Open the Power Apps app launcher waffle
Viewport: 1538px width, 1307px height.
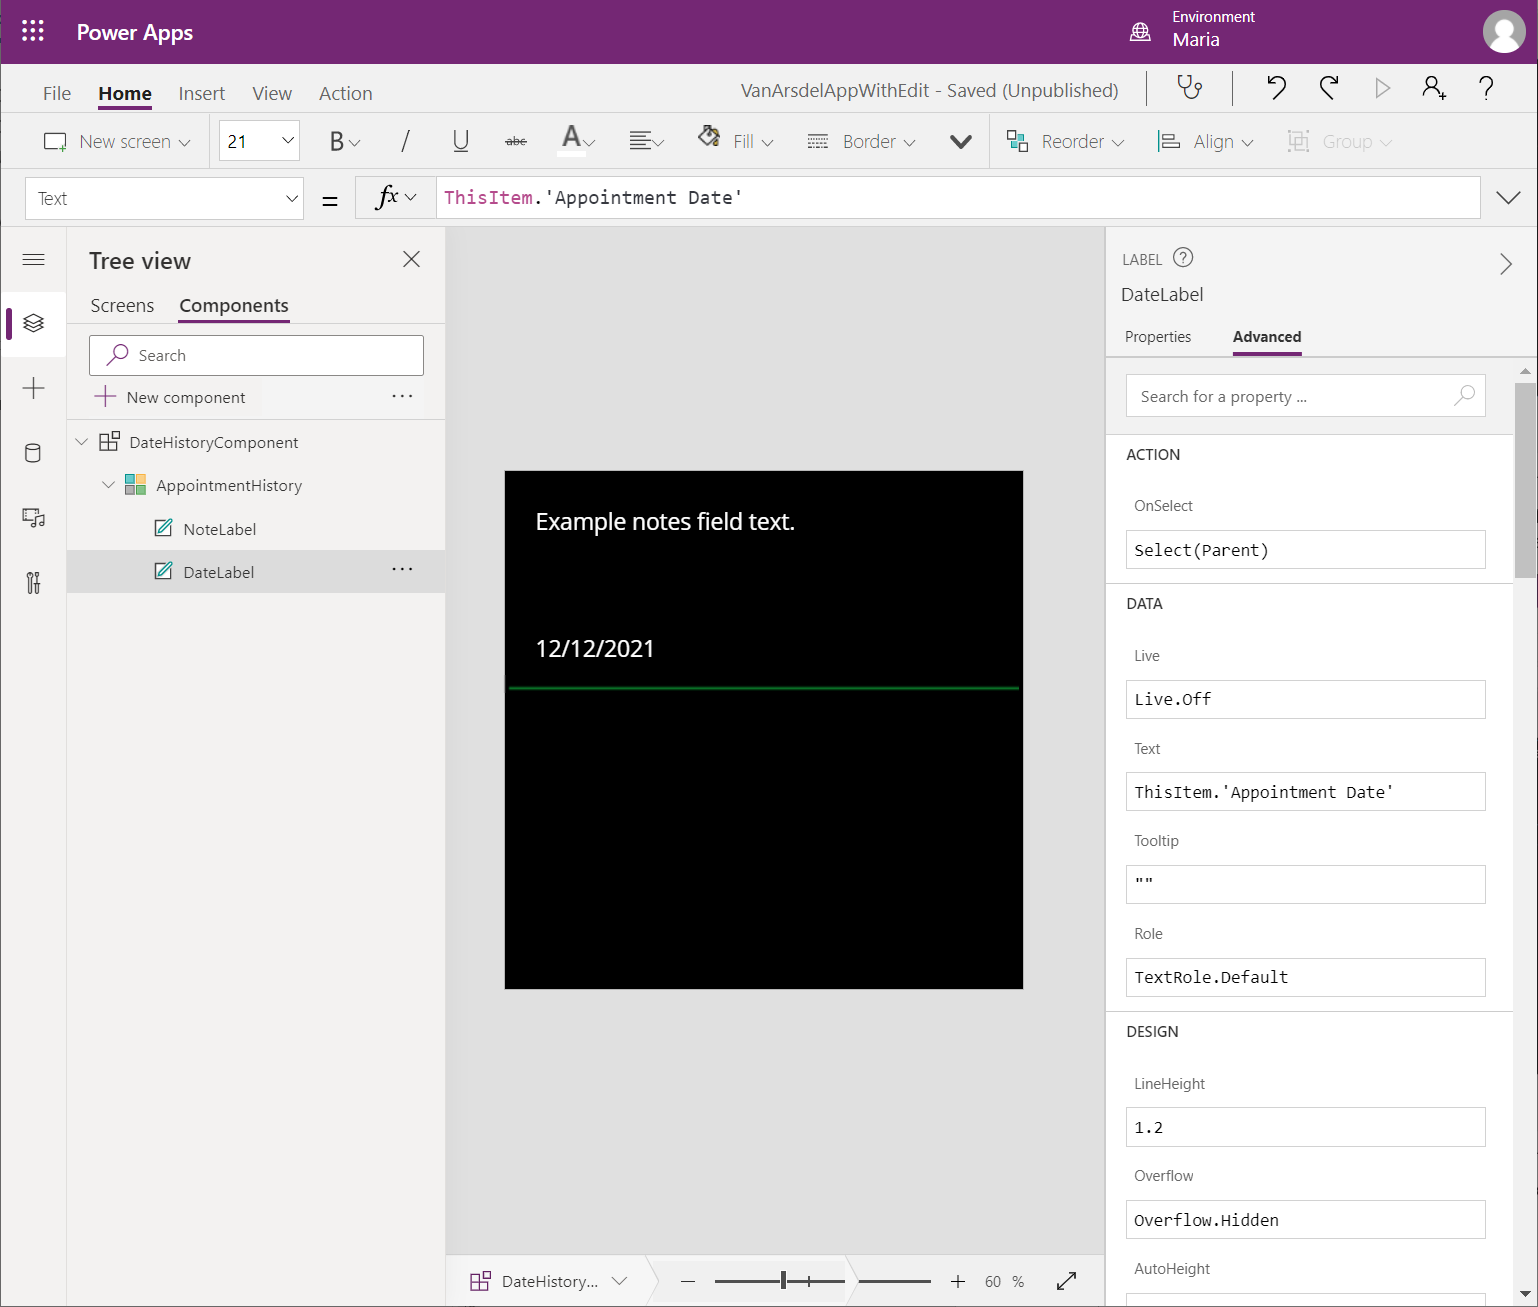coord(33,31)
